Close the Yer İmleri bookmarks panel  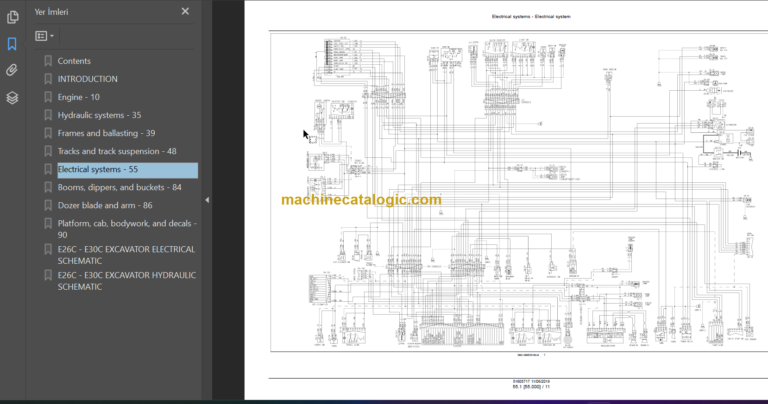tap(185, 11)
